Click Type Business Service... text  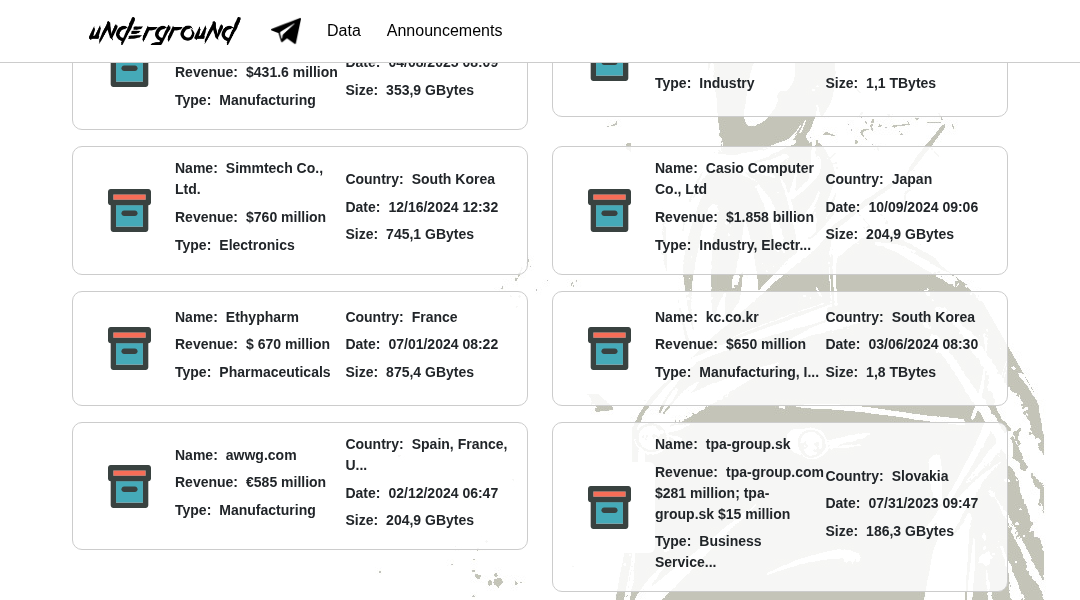click(x=708, y=551)
